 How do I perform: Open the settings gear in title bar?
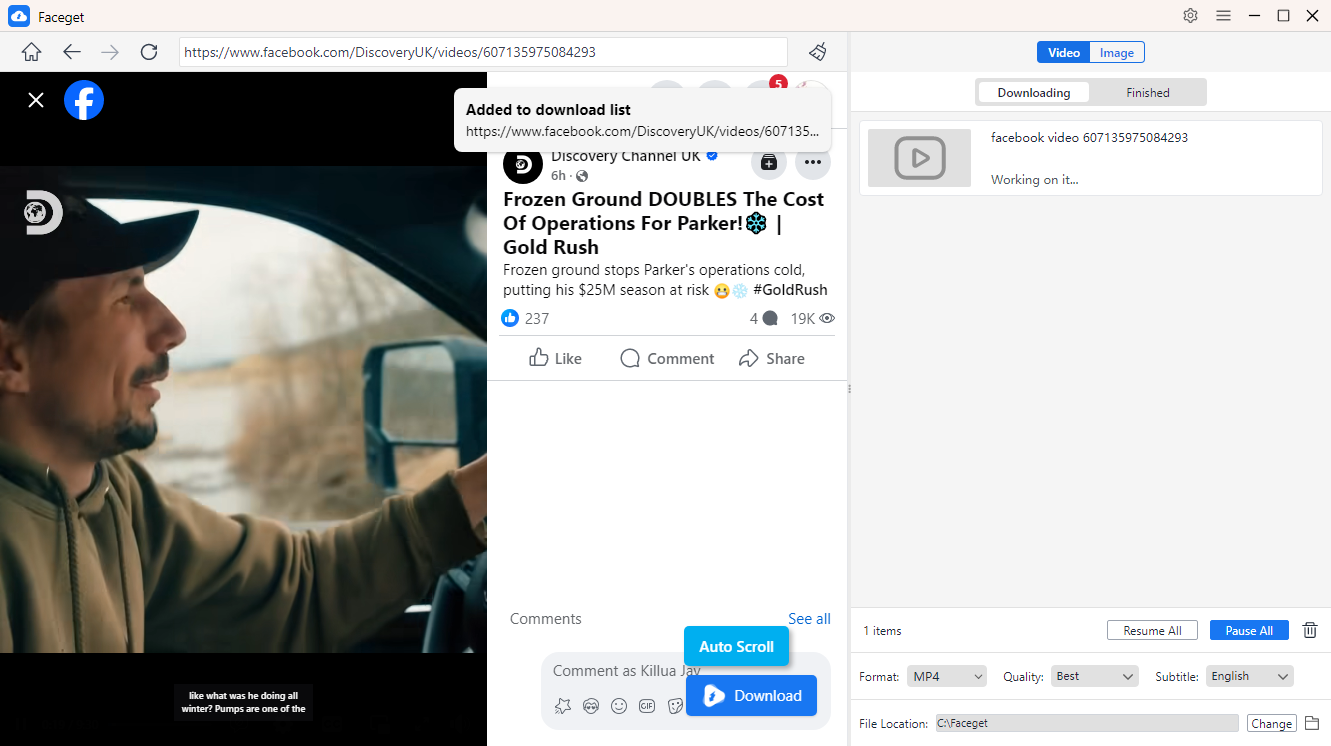coord(1190,15)
